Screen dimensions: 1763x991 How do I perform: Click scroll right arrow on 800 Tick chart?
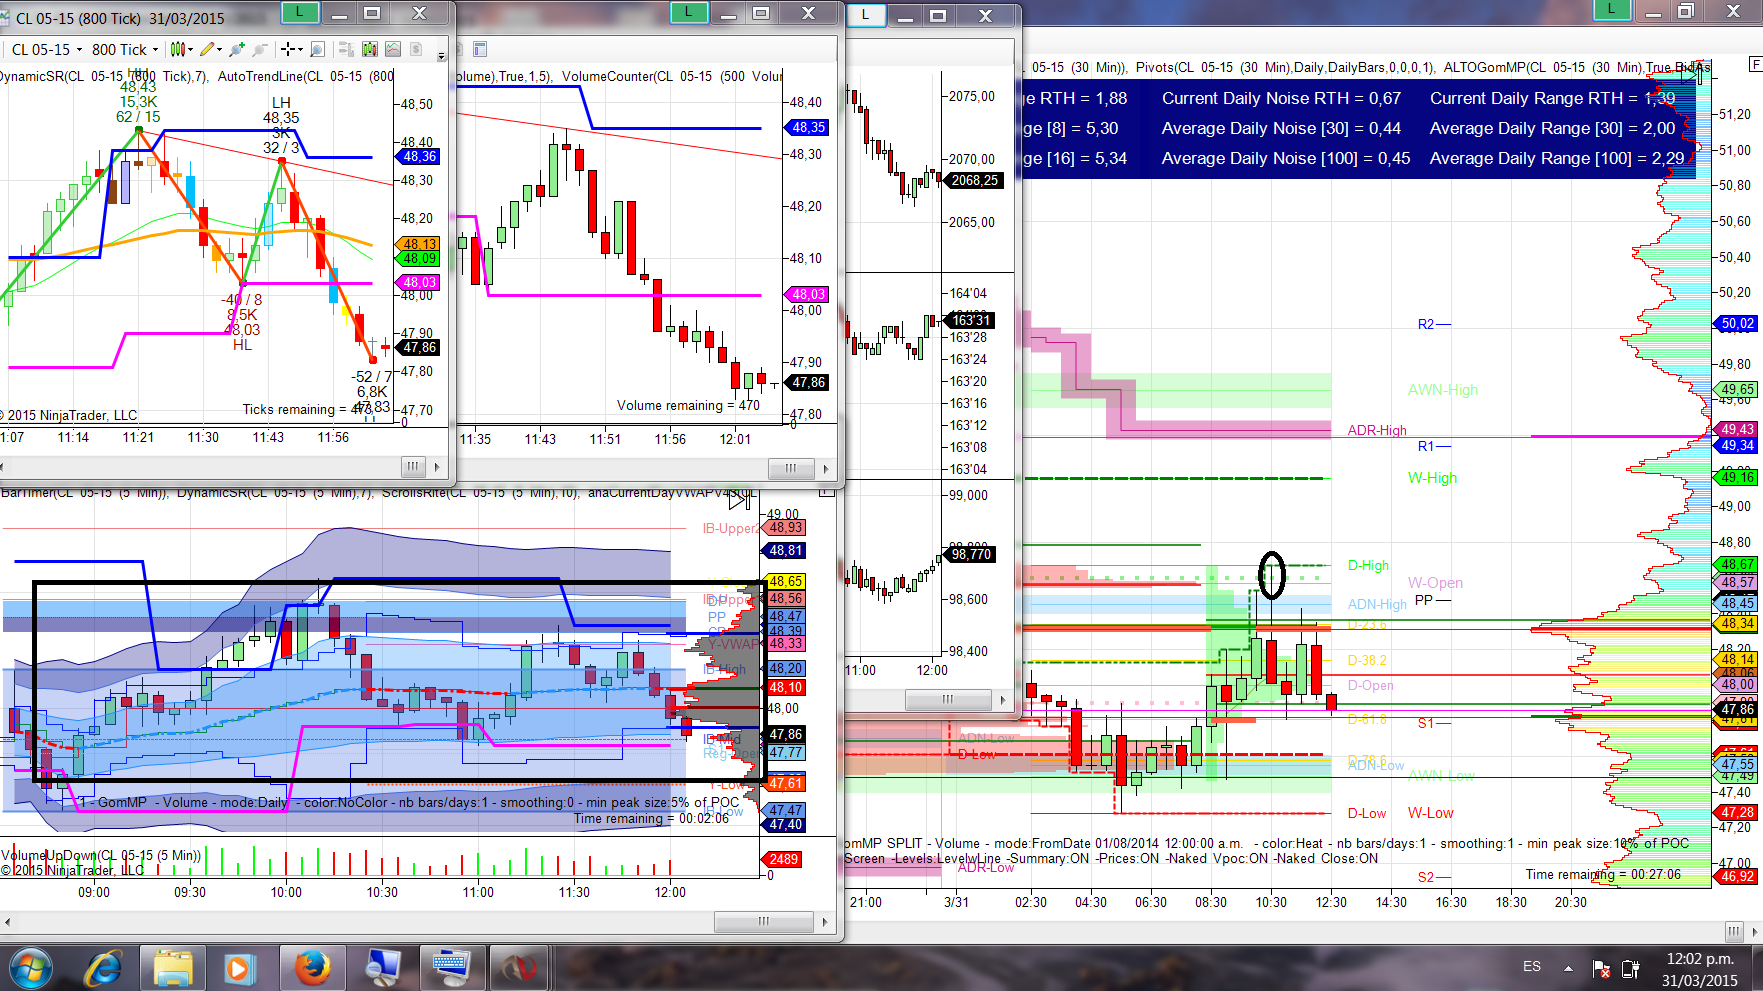[437, 467]
